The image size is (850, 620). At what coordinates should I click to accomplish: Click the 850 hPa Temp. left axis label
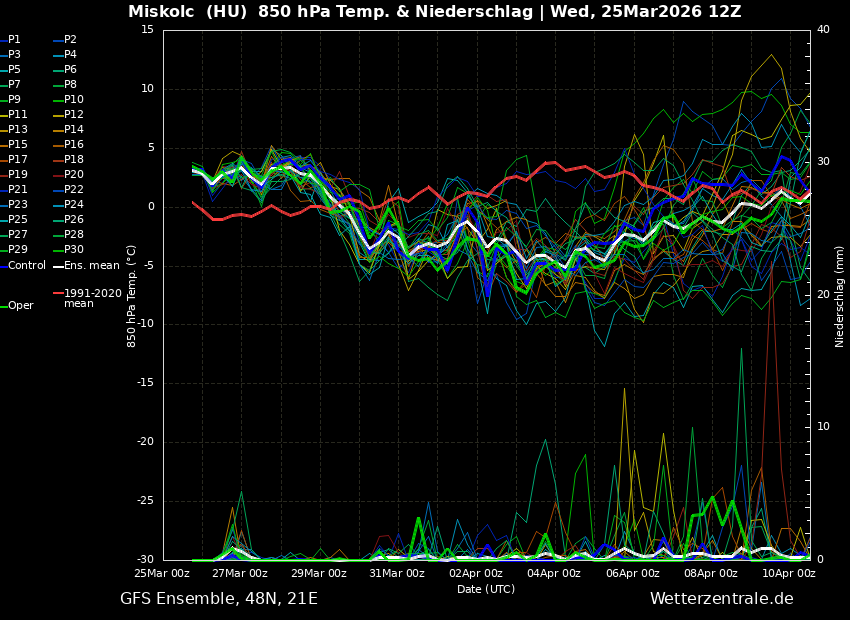point(132,296)
